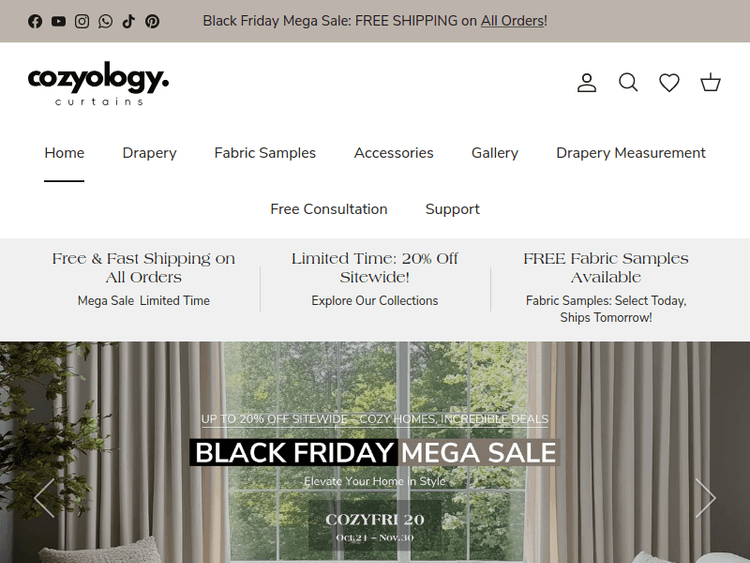View wishlist heart icon
This screenshot has width=750, height=563.
coord(669,82)
